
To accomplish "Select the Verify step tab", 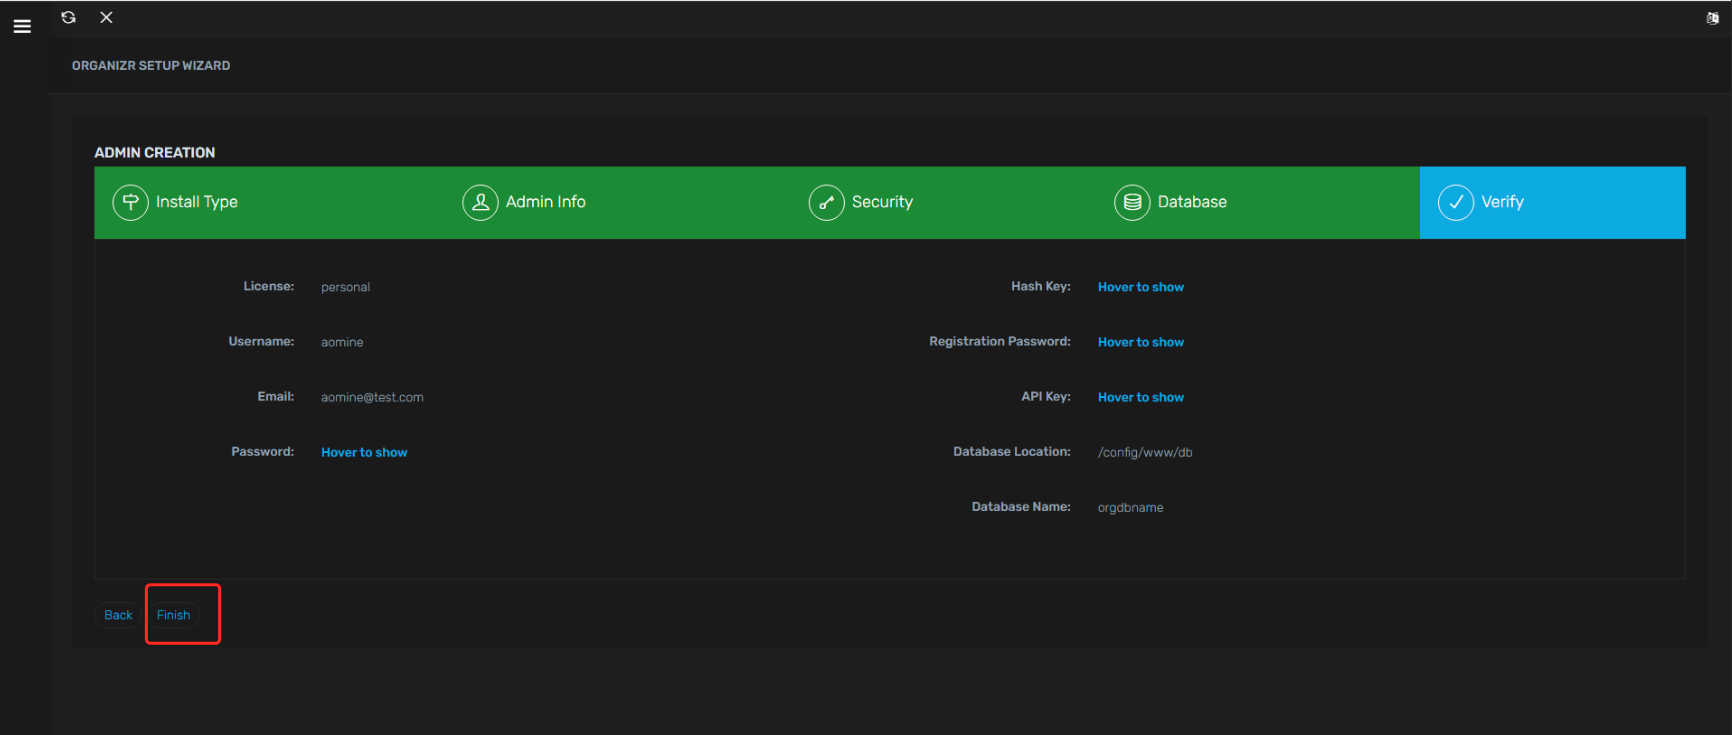I will pyautogui.click(x=1552, y=202).
